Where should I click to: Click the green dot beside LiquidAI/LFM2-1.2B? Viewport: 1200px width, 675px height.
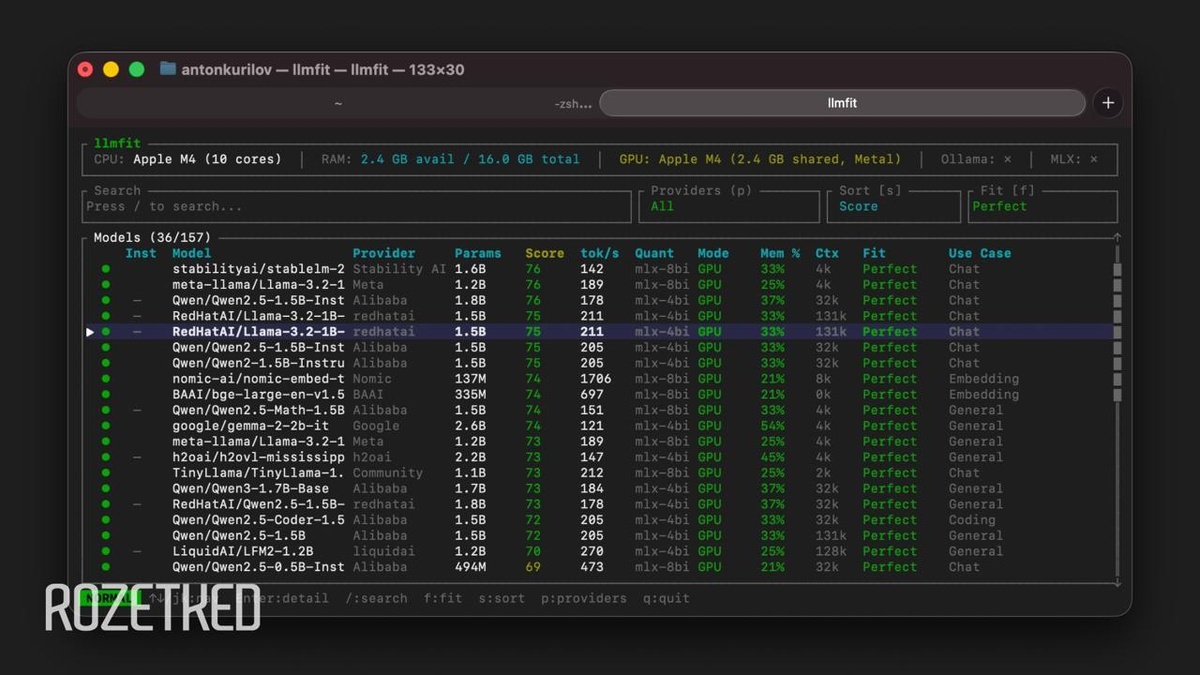click(106, 551)
